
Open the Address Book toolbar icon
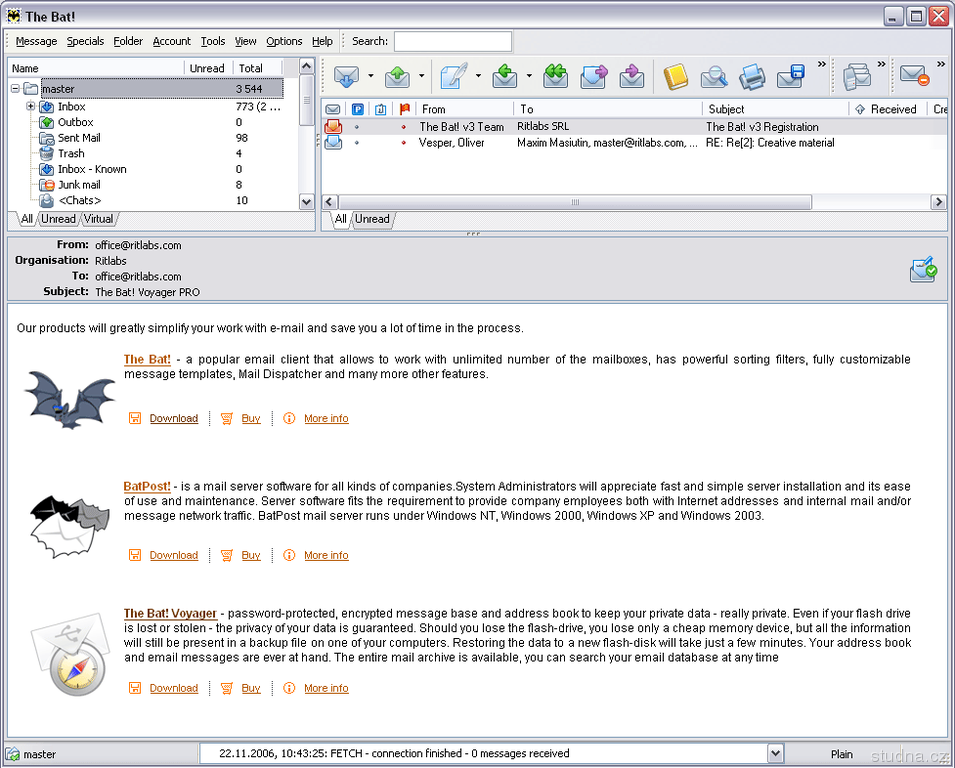click(676, 77)
